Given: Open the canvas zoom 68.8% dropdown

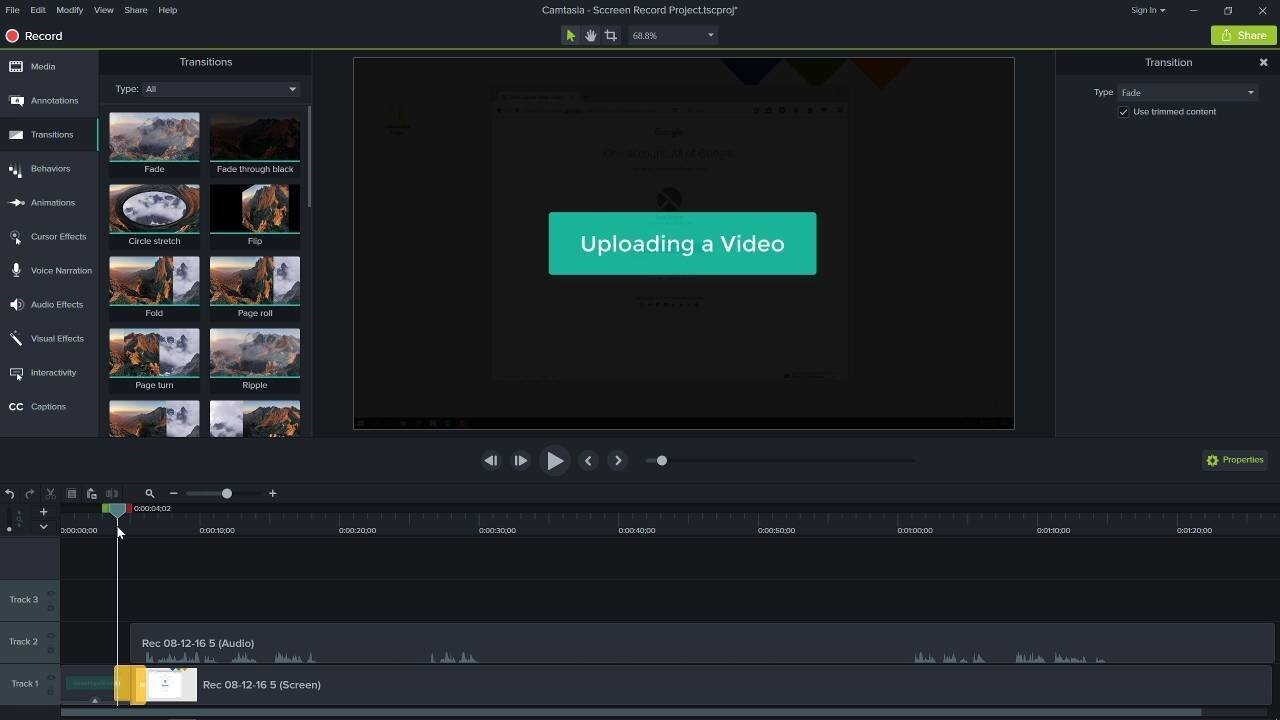Looking at the screenshot, I should pyautogui.click(x=672, y=35).
